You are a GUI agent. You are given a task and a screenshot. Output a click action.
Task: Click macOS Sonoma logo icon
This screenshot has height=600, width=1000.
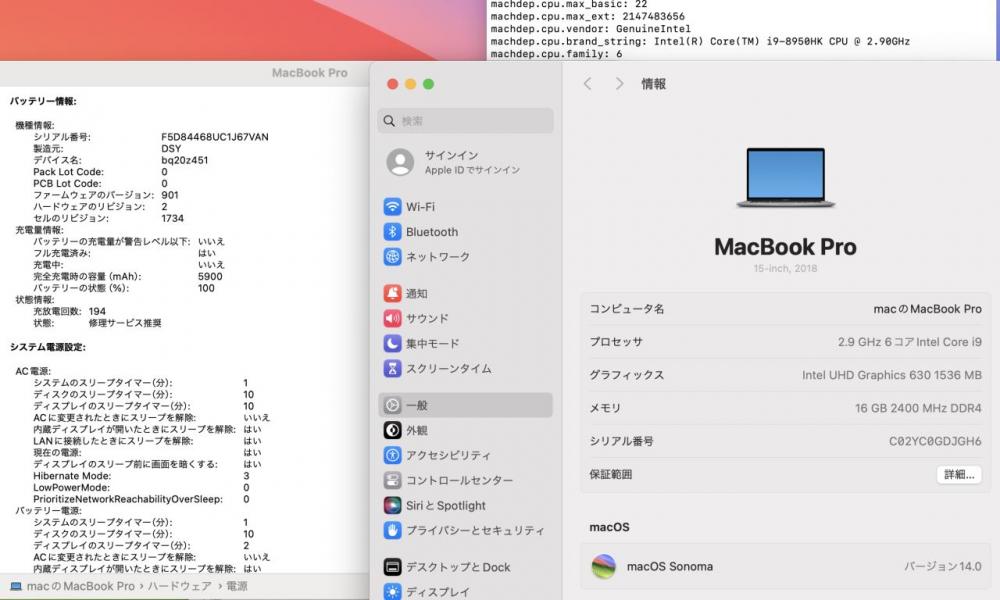(603, 566)
